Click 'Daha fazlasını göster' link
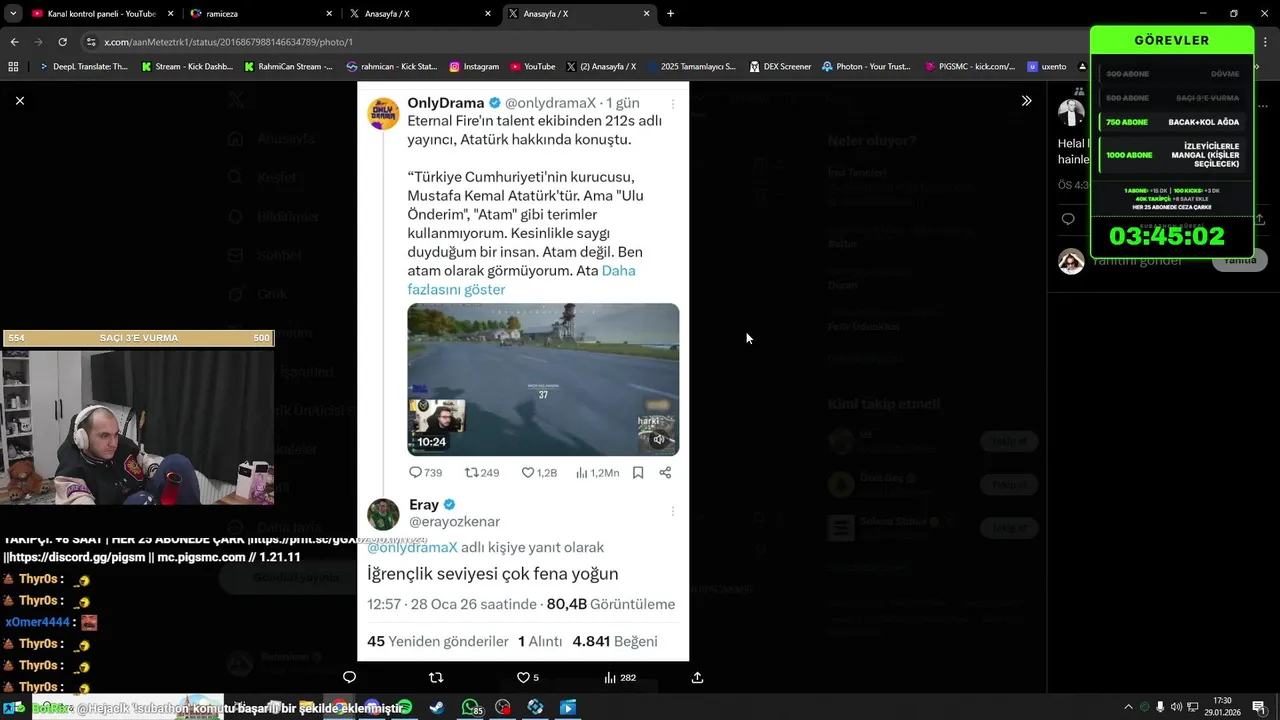This screenshot has height=720, width=1280. (x=521, y=280)
